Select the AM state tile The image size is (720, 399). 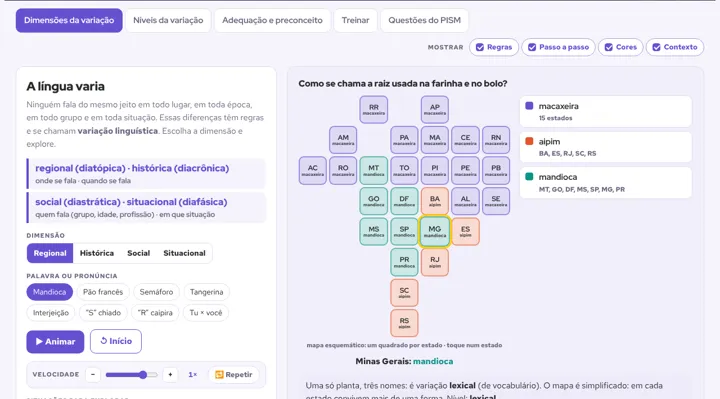(343, 140)
